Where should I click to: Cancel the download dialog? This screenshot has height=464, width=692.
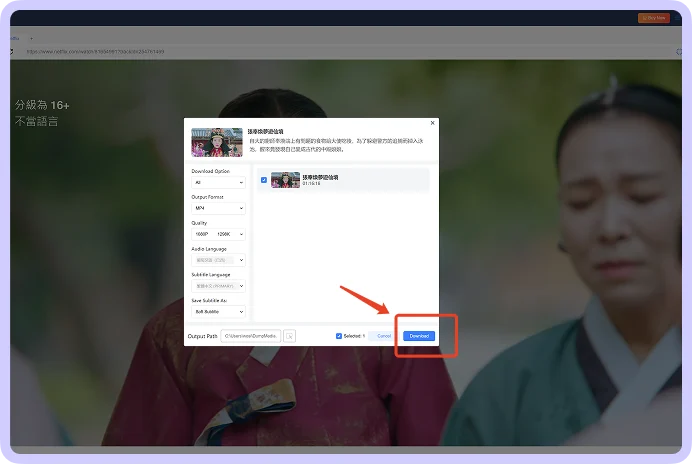(x=384, y=336)
